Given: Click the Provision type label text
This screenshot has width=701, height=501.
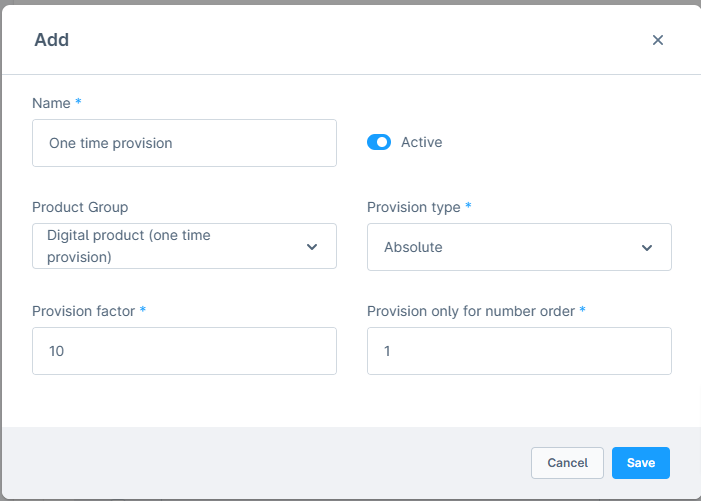Looking at the screenshot, I should tap(413, 207).
